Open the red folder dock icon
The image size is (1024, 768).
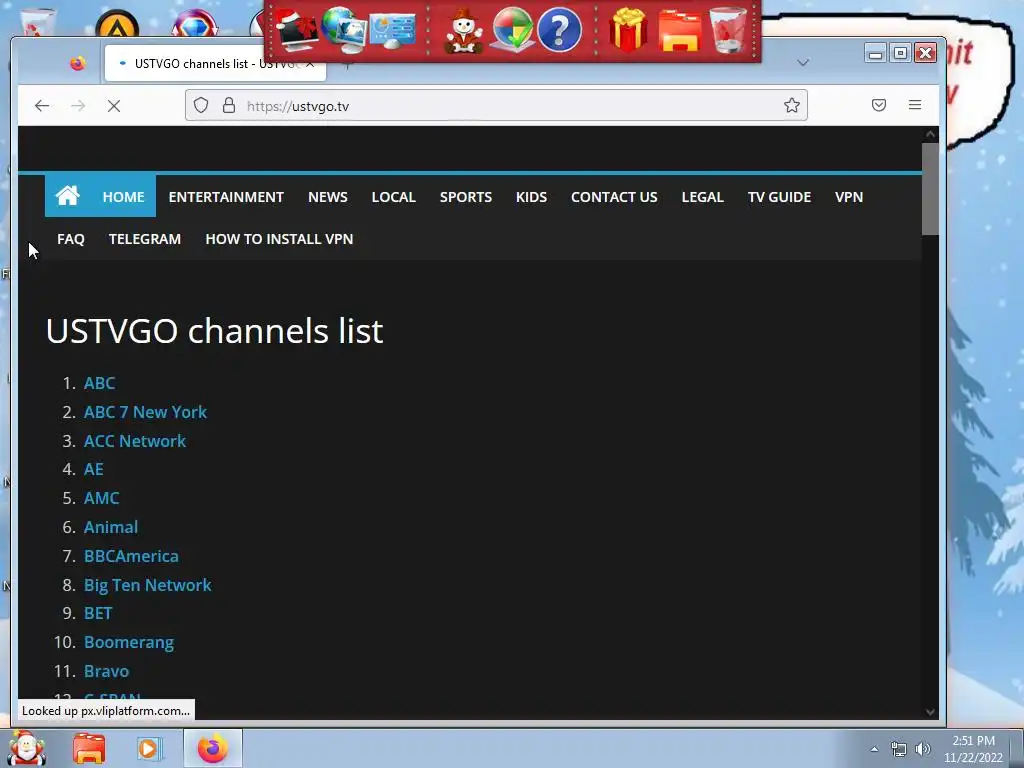point(680,31)
